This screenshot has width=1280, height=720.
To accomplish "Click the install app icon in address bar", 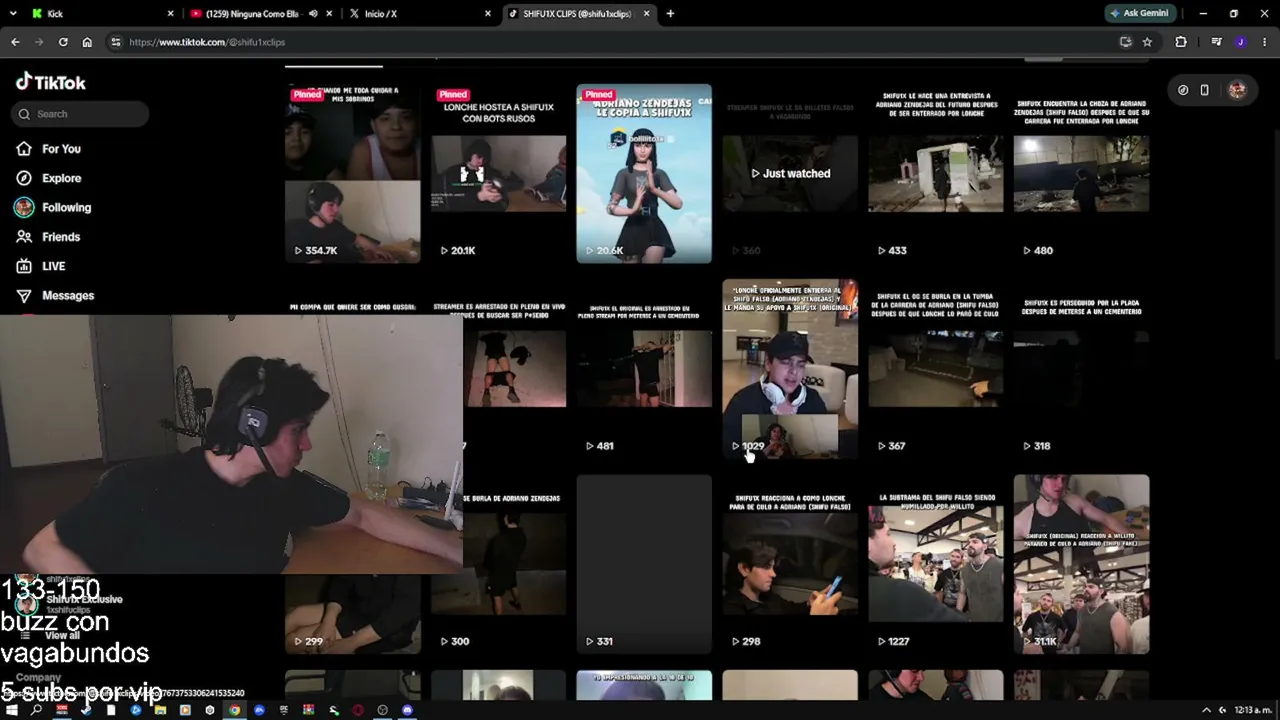I will coord(1125,42).
